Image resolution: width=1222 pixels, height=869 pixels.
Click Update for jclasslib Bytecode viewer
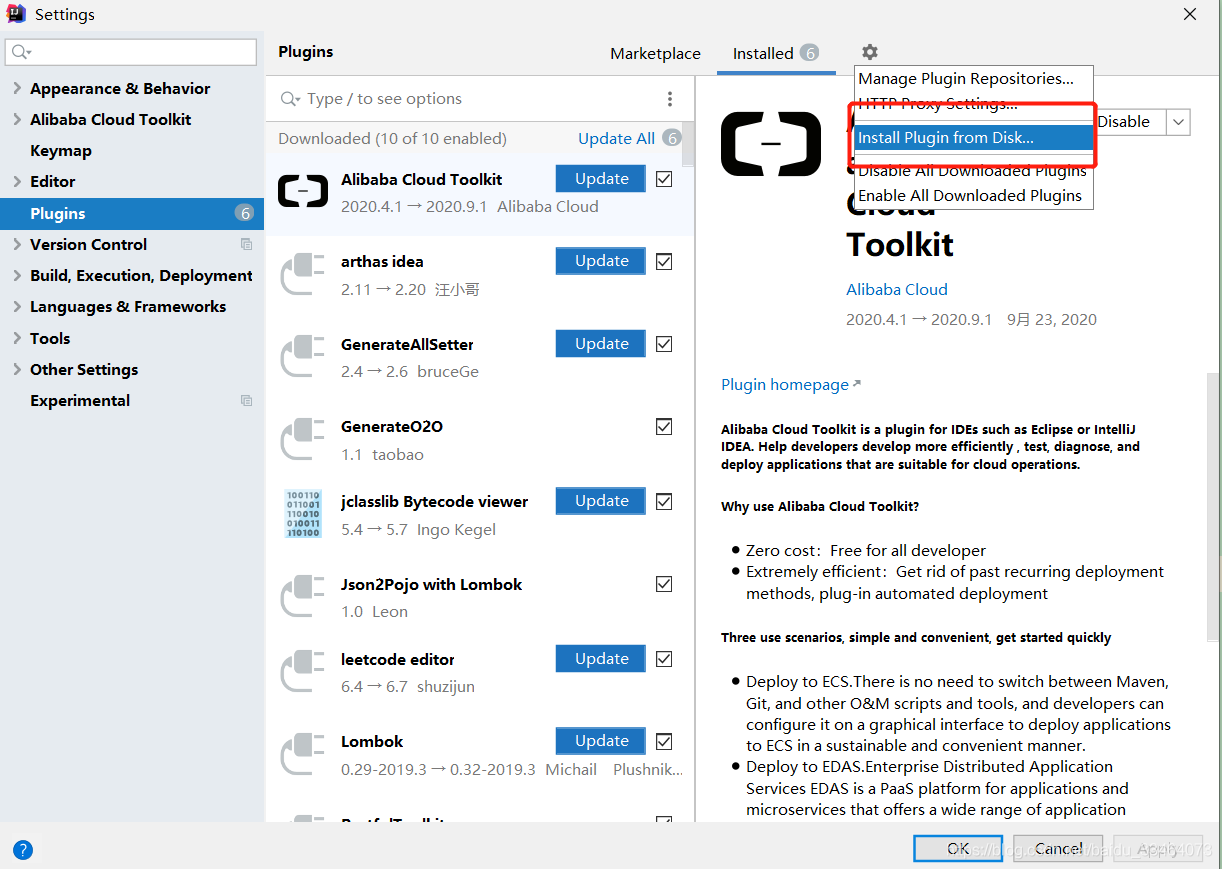602,501
